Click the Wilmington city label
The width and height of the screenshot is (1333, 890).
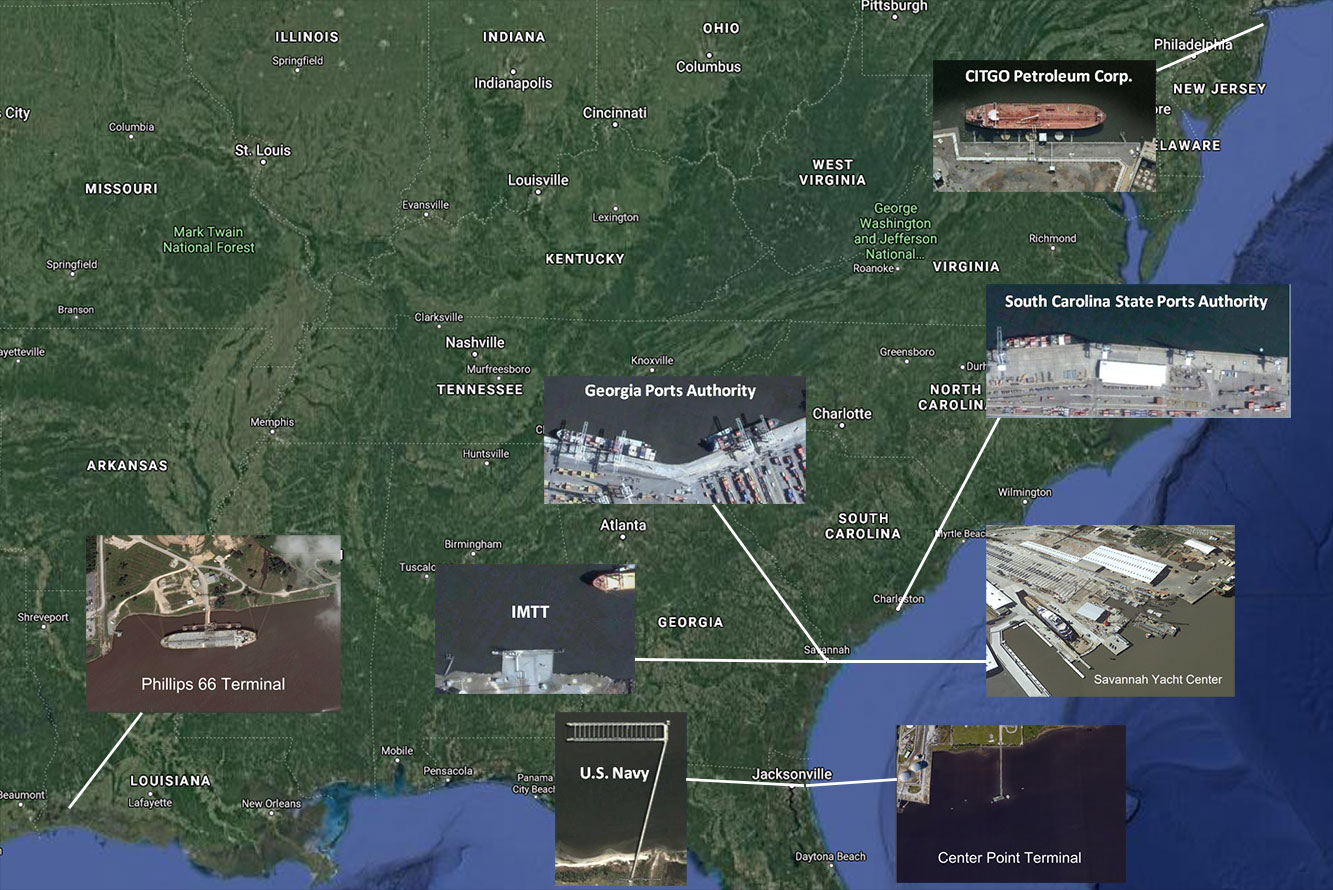[1025, 492]
